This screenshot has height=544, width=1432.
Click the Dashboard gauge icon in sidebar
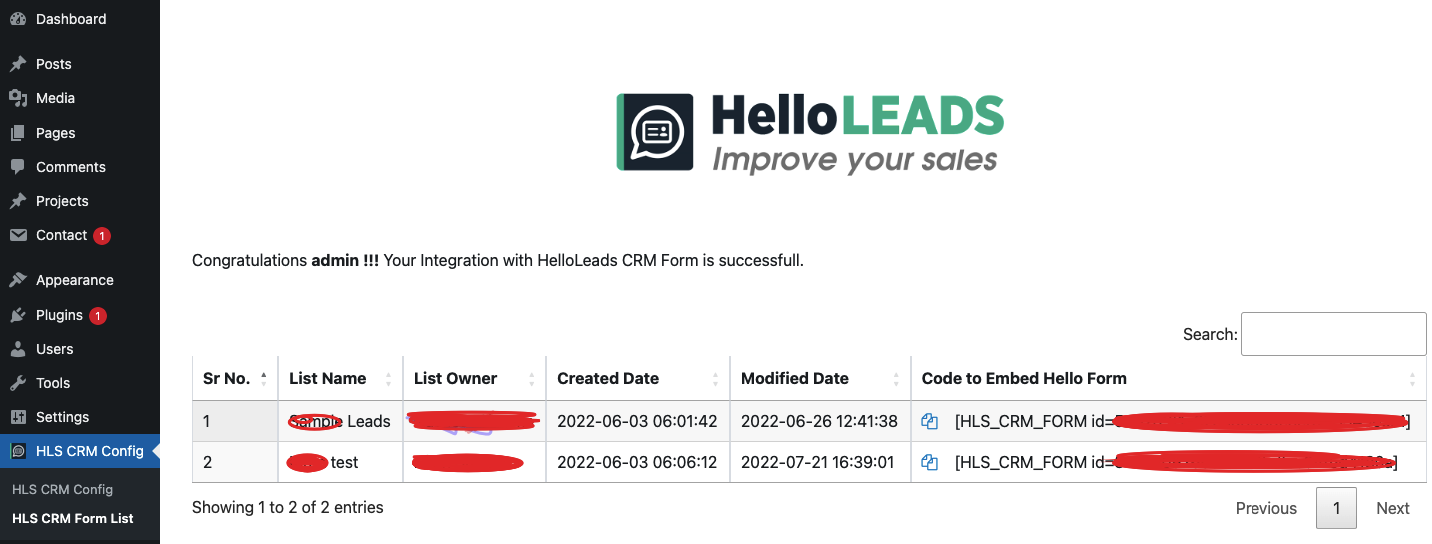coord(18,19)
